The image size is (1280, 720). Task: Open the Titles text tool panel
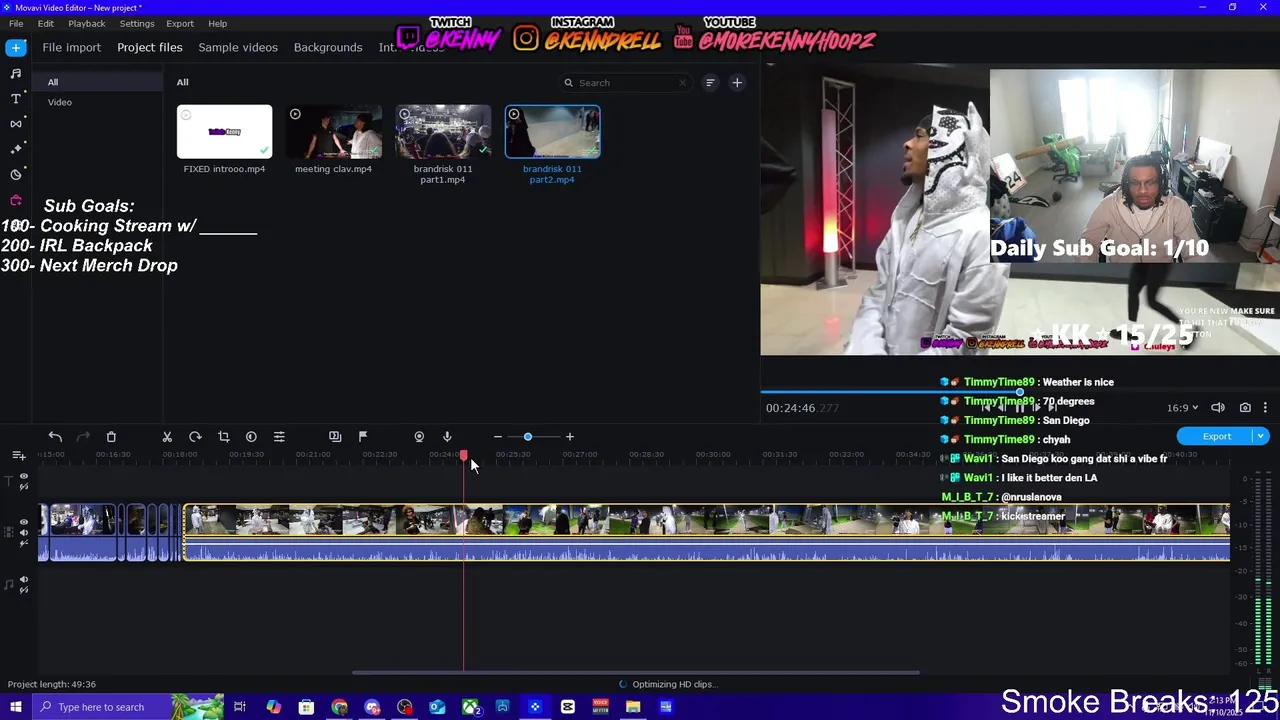pyautogui.click(x=16, y=98)
